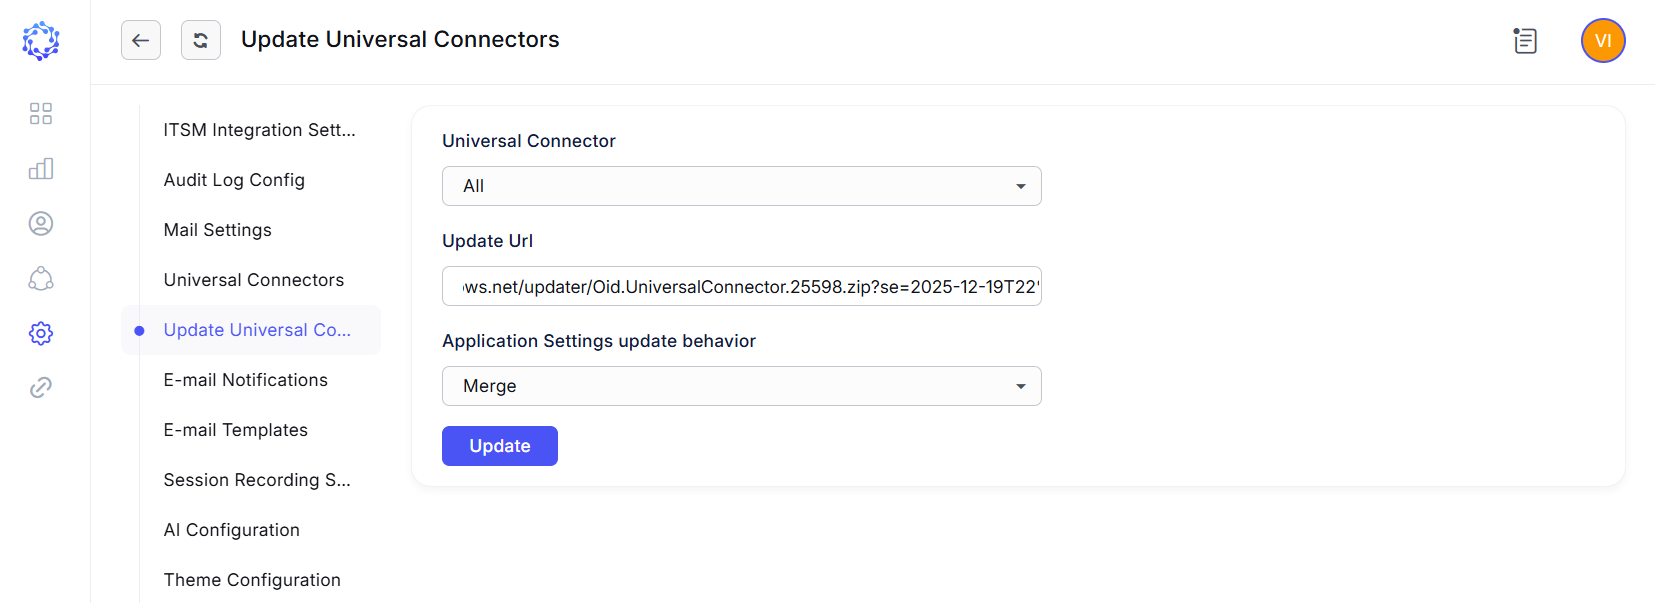Click the app logo icon

(x=41, y=41)
